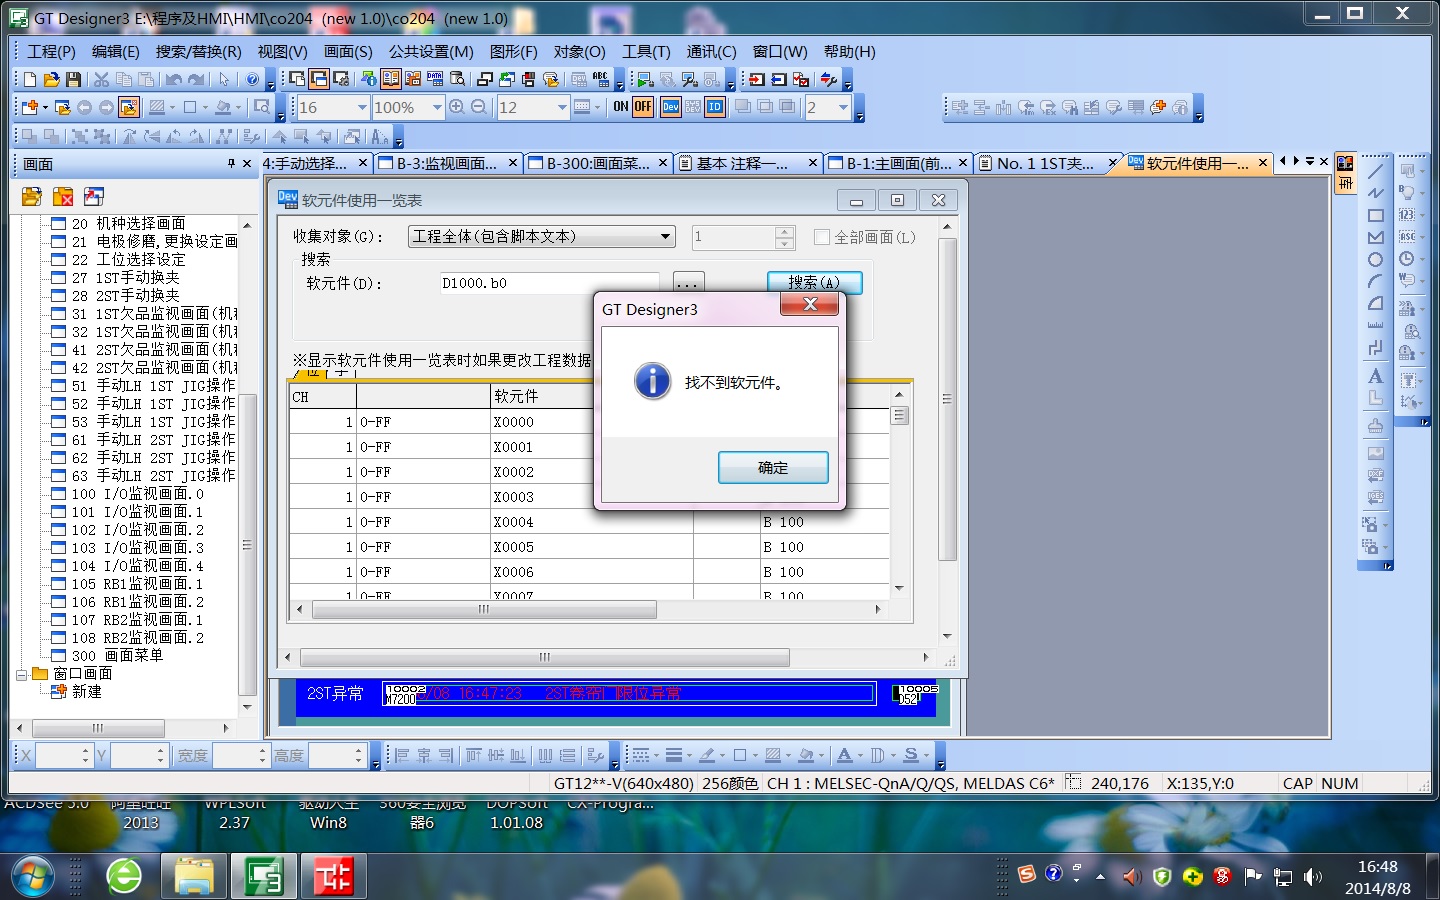
Task: Enable the 全部画面(L) checkbox
Action: (x=822, y=237)
